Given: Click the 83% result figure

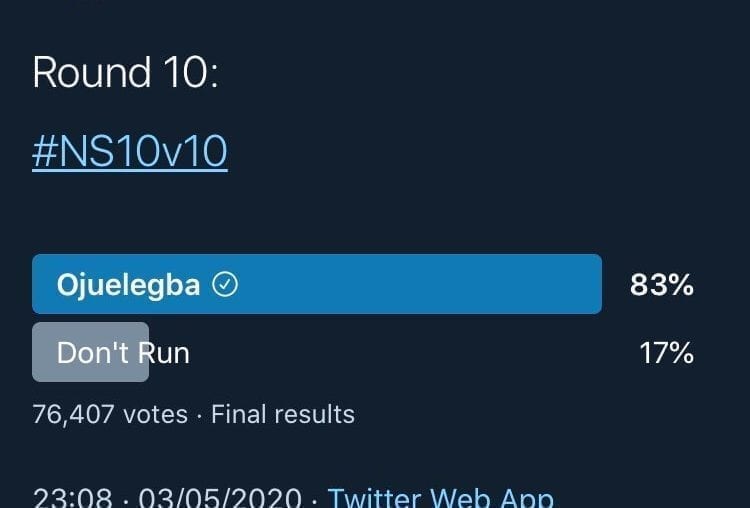Looking at the screenshot, I should (x=661, y=285).
